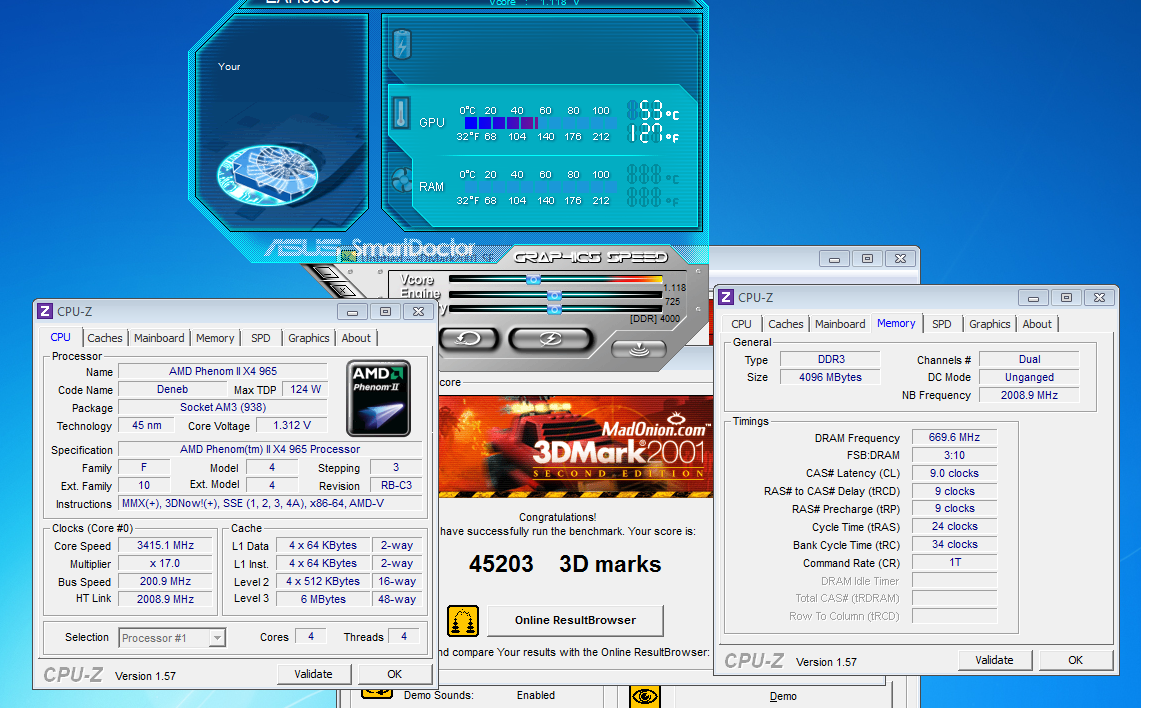The image size is (1152, 708).
Task: Click the Core Speed value 3415.1 MHz
Action: [165, 546]
